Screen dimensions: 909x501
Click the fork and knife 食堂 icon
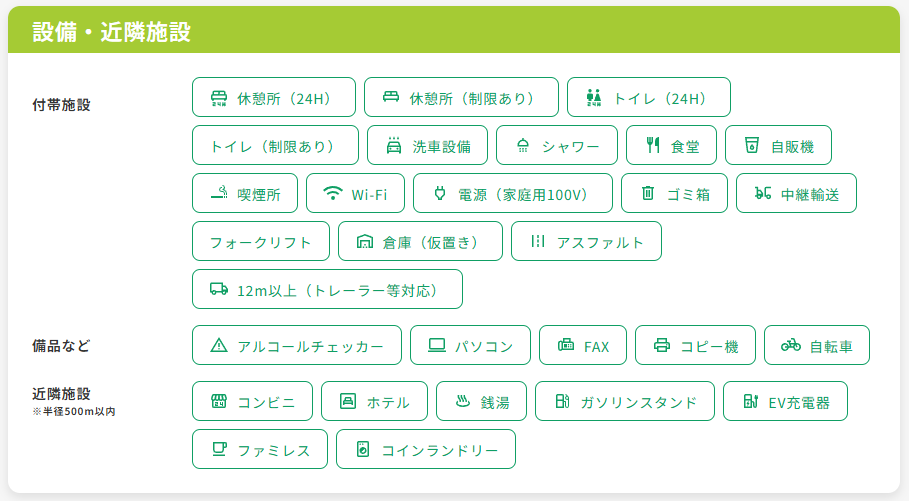tap(653, 146)
